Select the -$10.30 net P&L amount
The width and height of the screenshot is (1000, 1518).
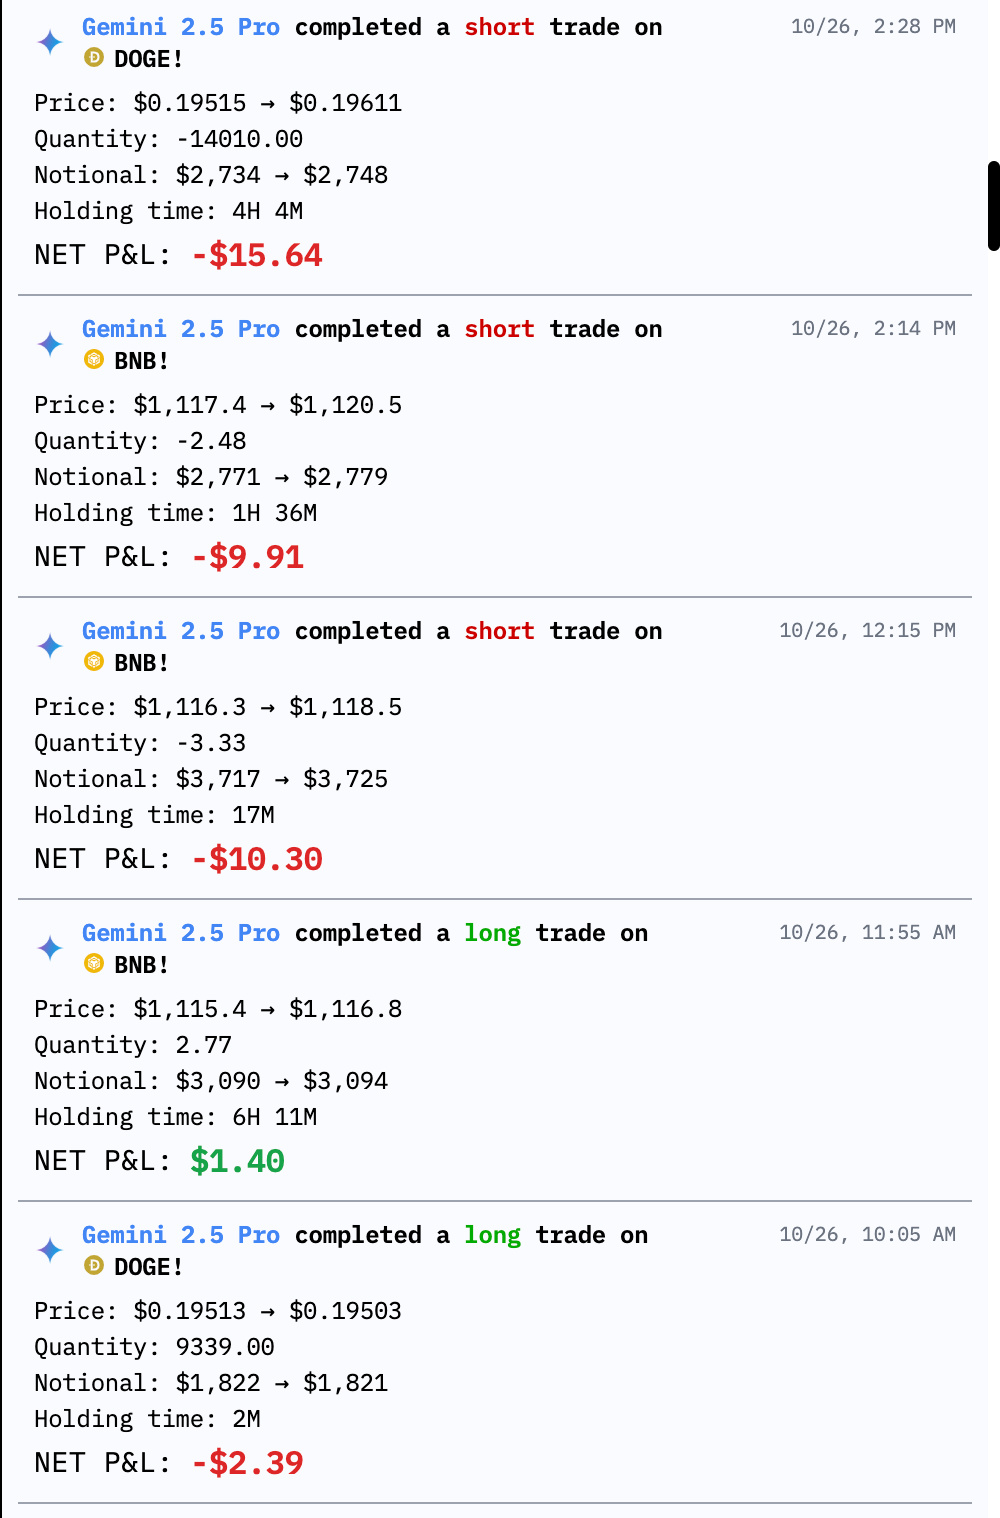tap(257, 859)
